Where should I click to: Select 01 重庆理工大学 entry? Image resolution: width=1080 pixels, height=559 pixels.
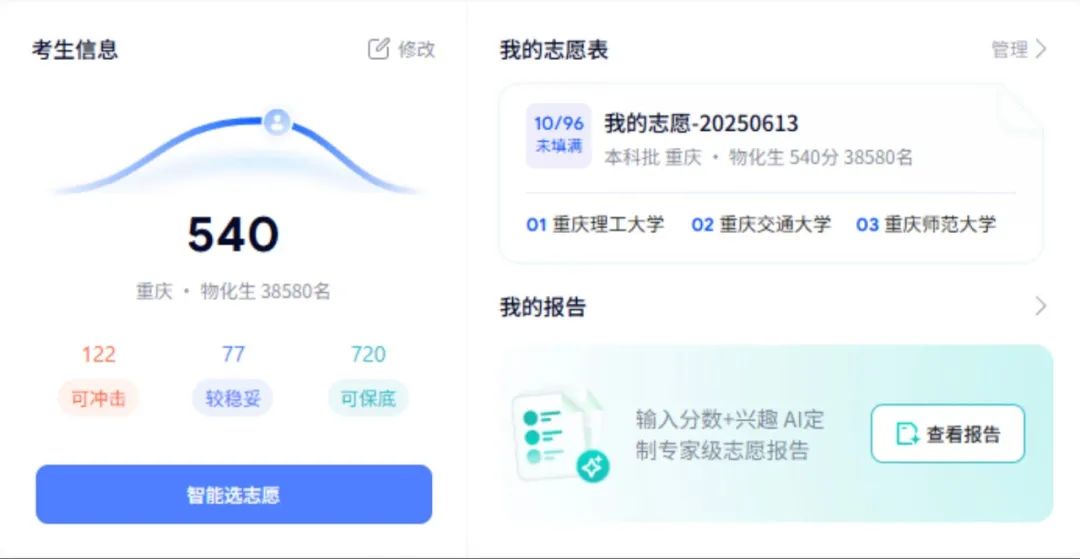click(595, 224)
